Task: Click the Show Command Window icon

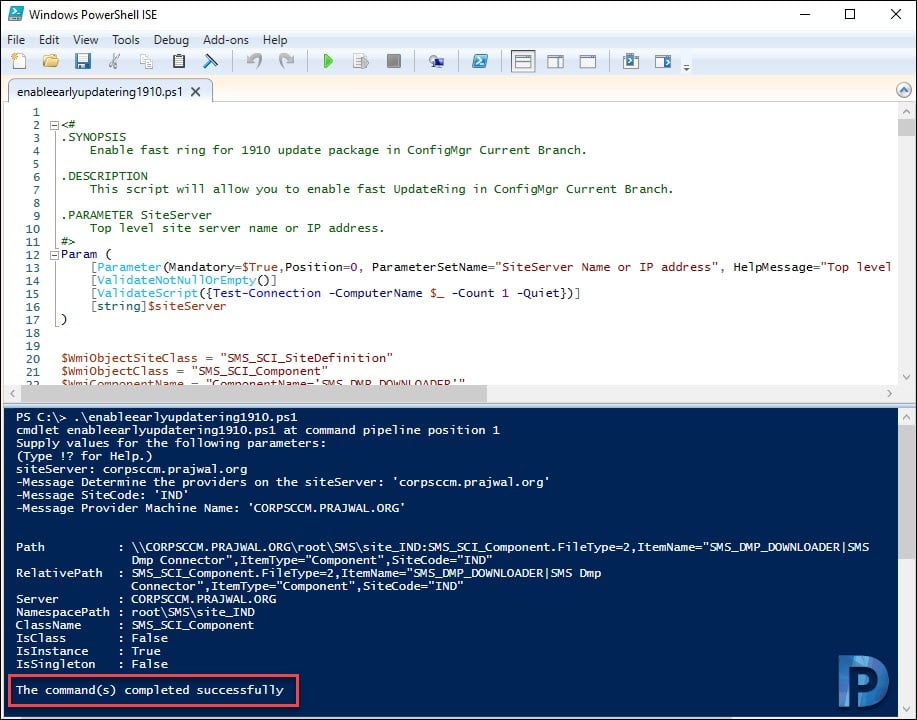Action: click(x=630, y=61)
